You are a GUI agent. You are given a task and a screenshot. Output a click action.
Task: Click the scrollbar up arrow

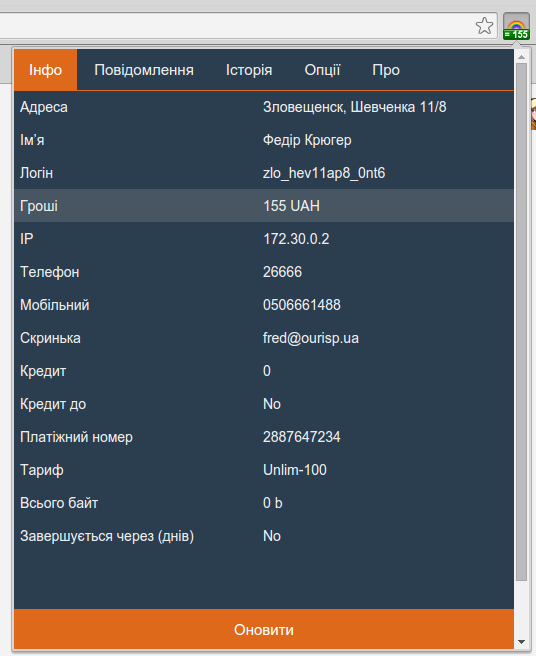[x=521, y=56]
